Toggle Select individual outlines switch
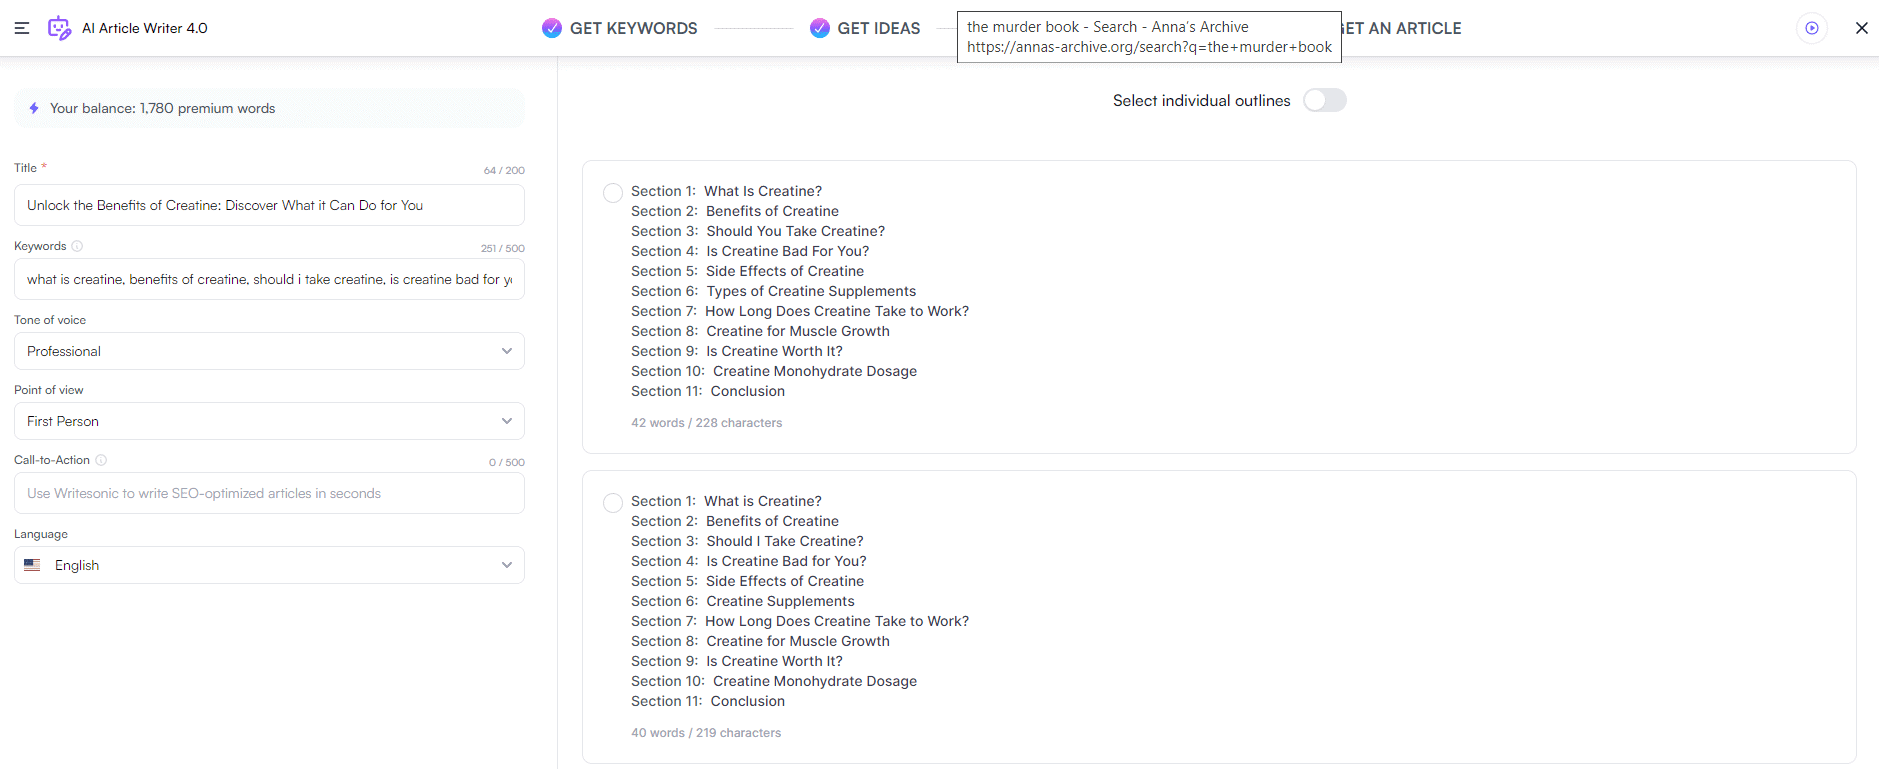The height and width of the screenshot is (769, 1879). tap(1325, 100)
